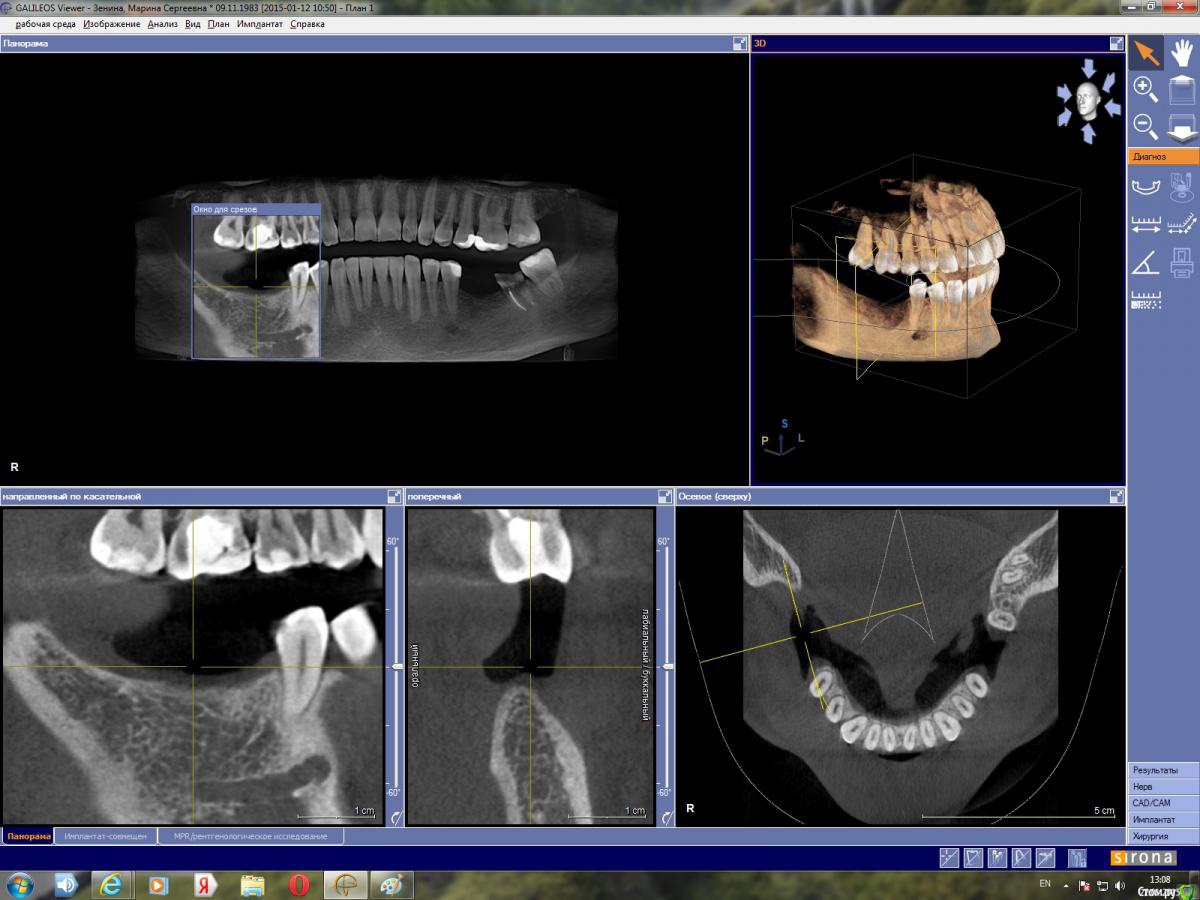The height and width of the screenshot is (900, 1200).
Task: Toggle maximize on the поперечный panel
Action: click(665, 496)
